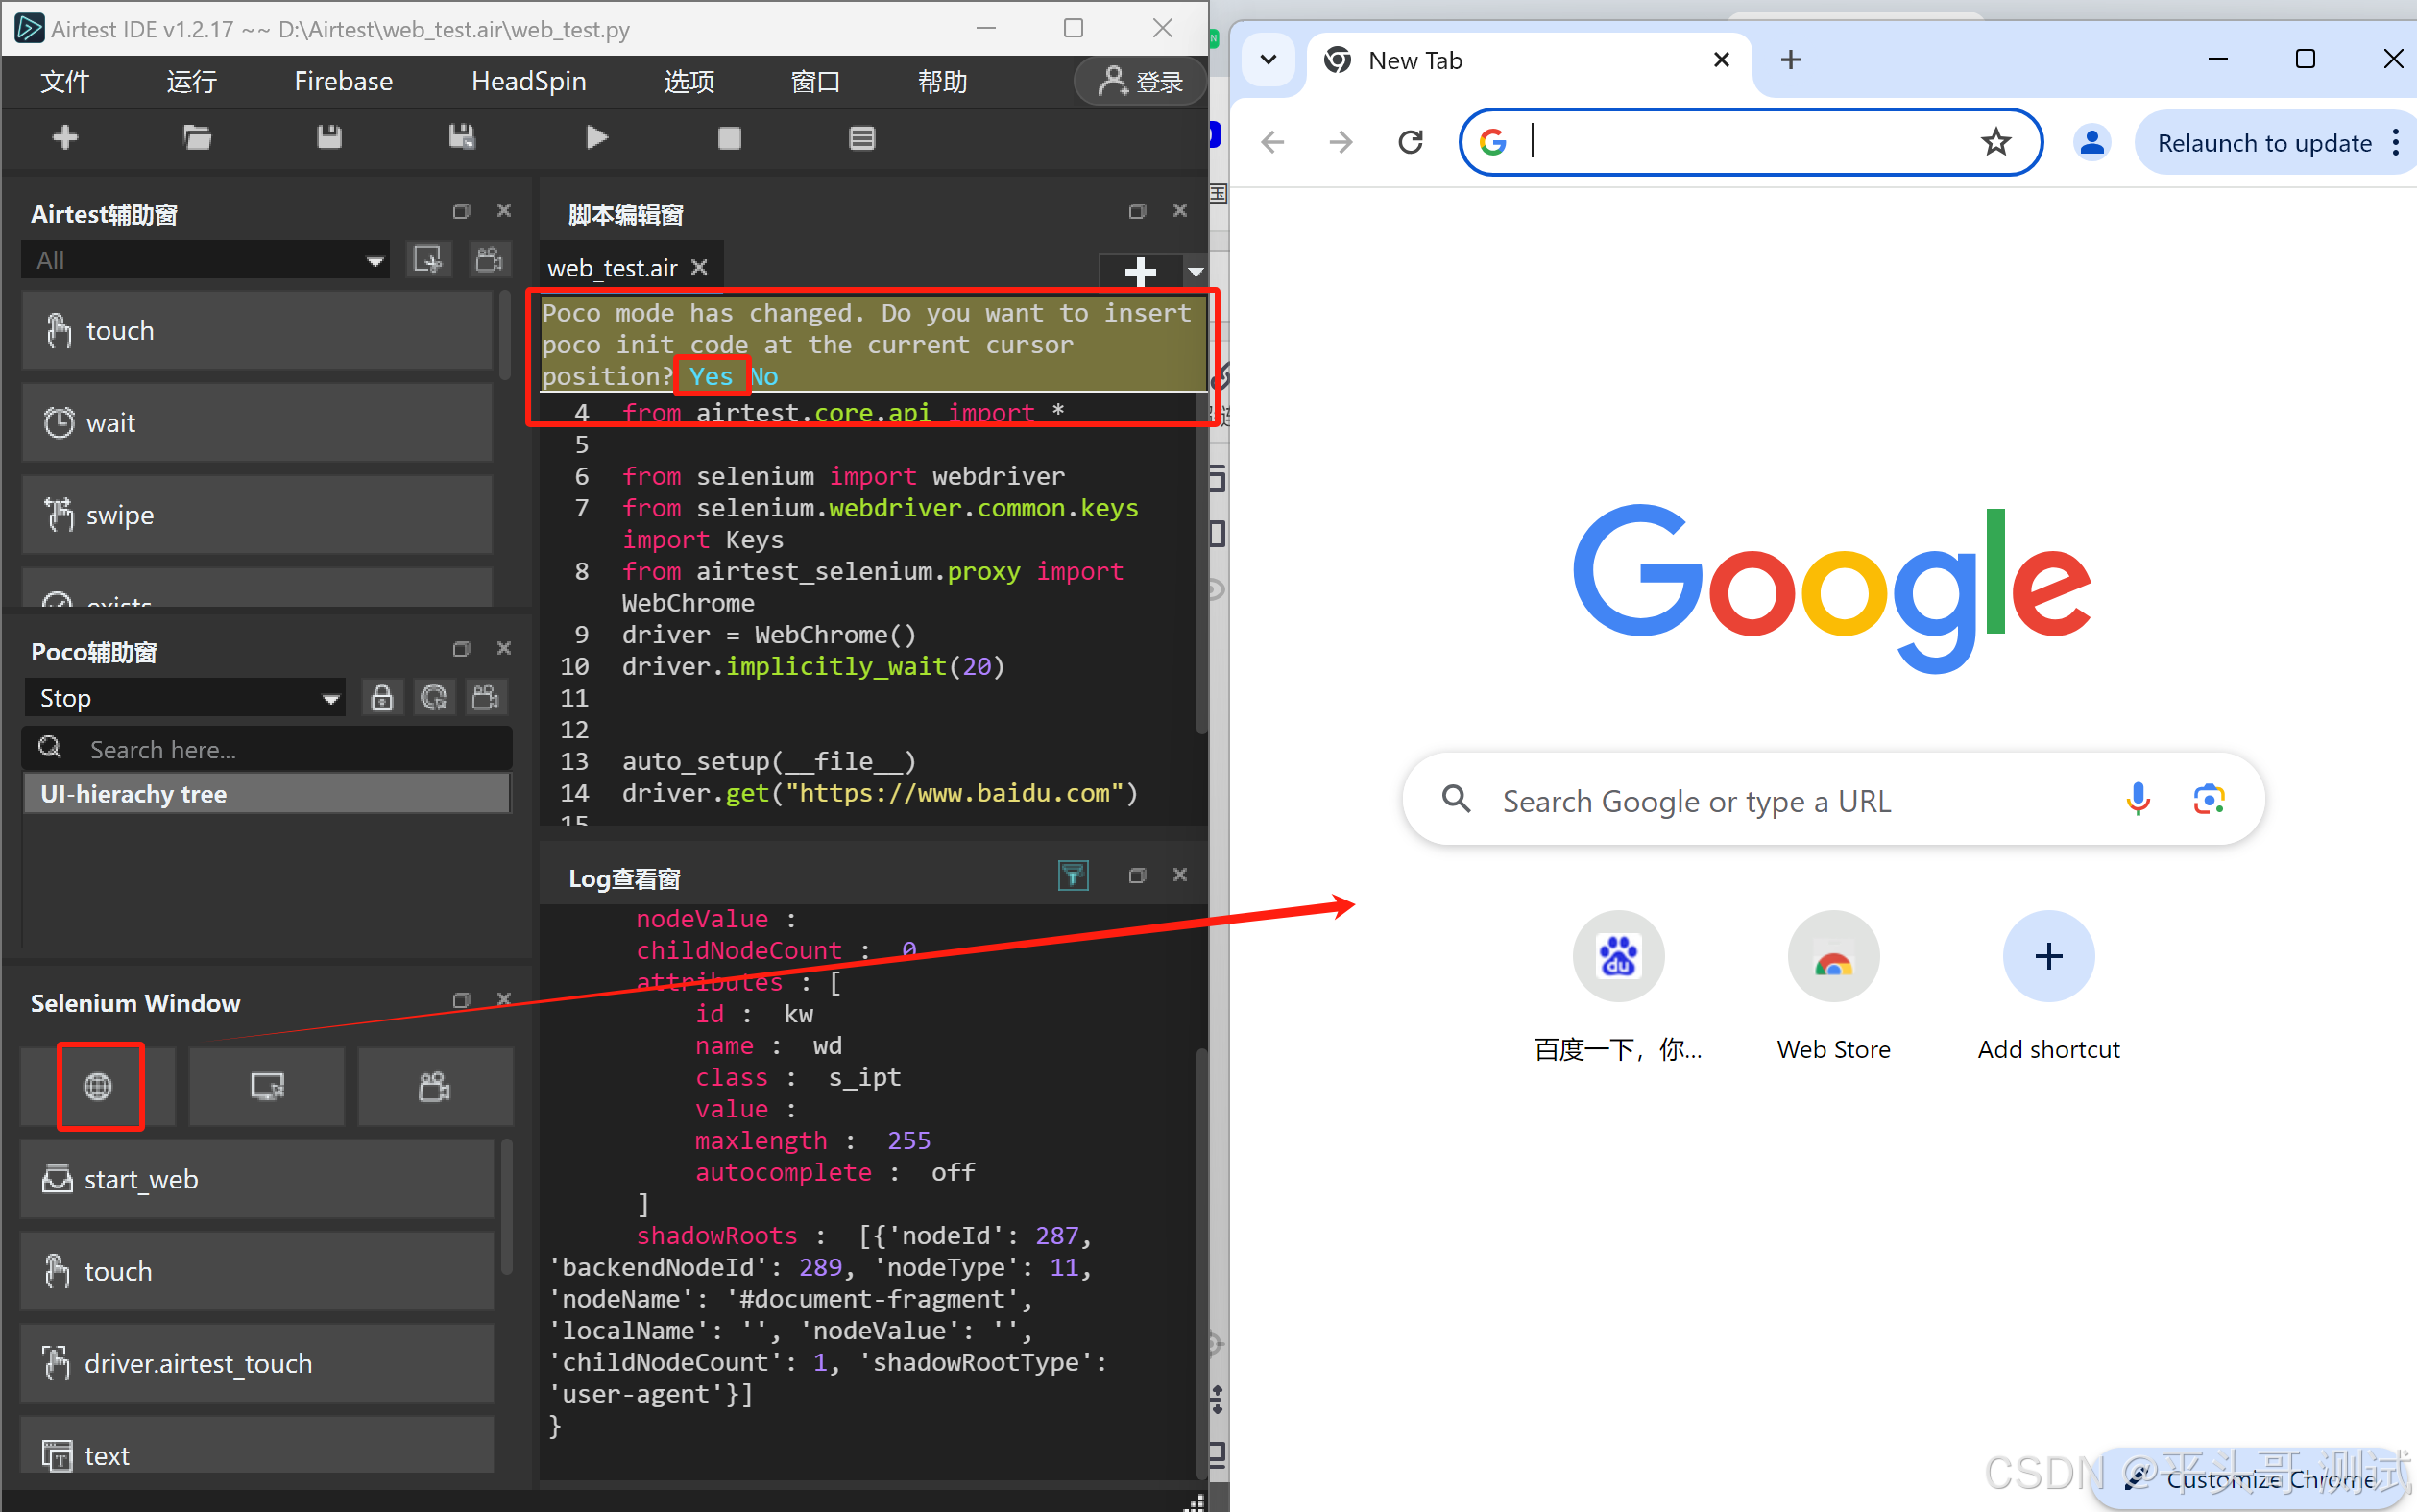Image resolution: width=2417 pixels, height=1512 pixels.
Task: Click Google Lens image search icon
Action: click(x=2208, y=800)
